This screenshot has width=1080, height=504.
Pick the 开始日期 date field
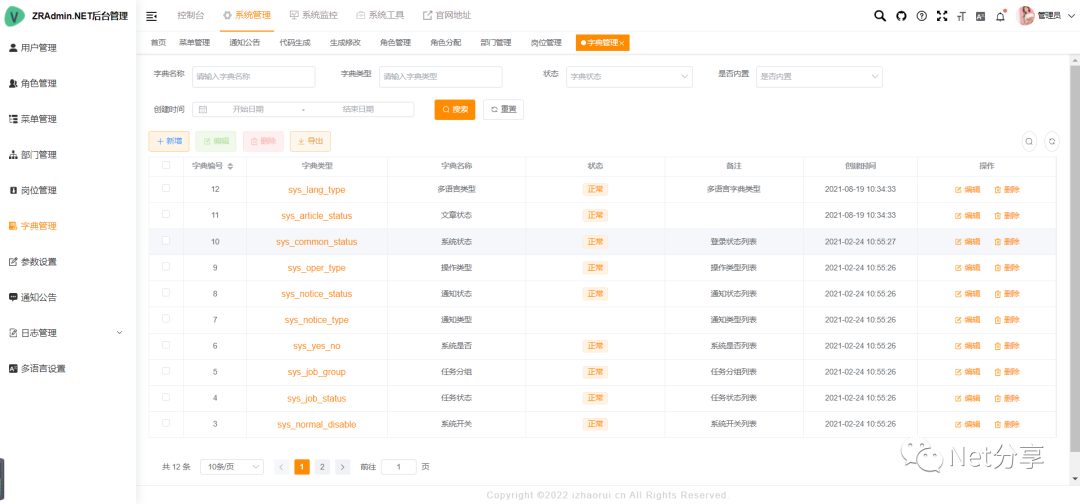[249, 109]
